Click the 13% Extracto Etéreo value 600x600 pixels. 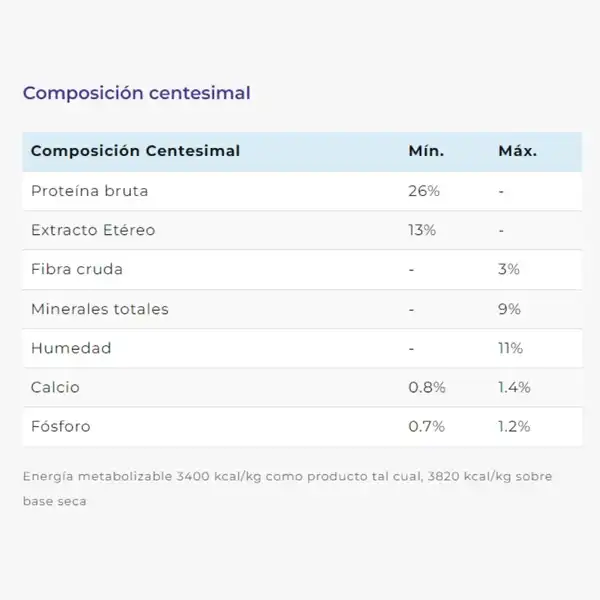coord(422,230)
